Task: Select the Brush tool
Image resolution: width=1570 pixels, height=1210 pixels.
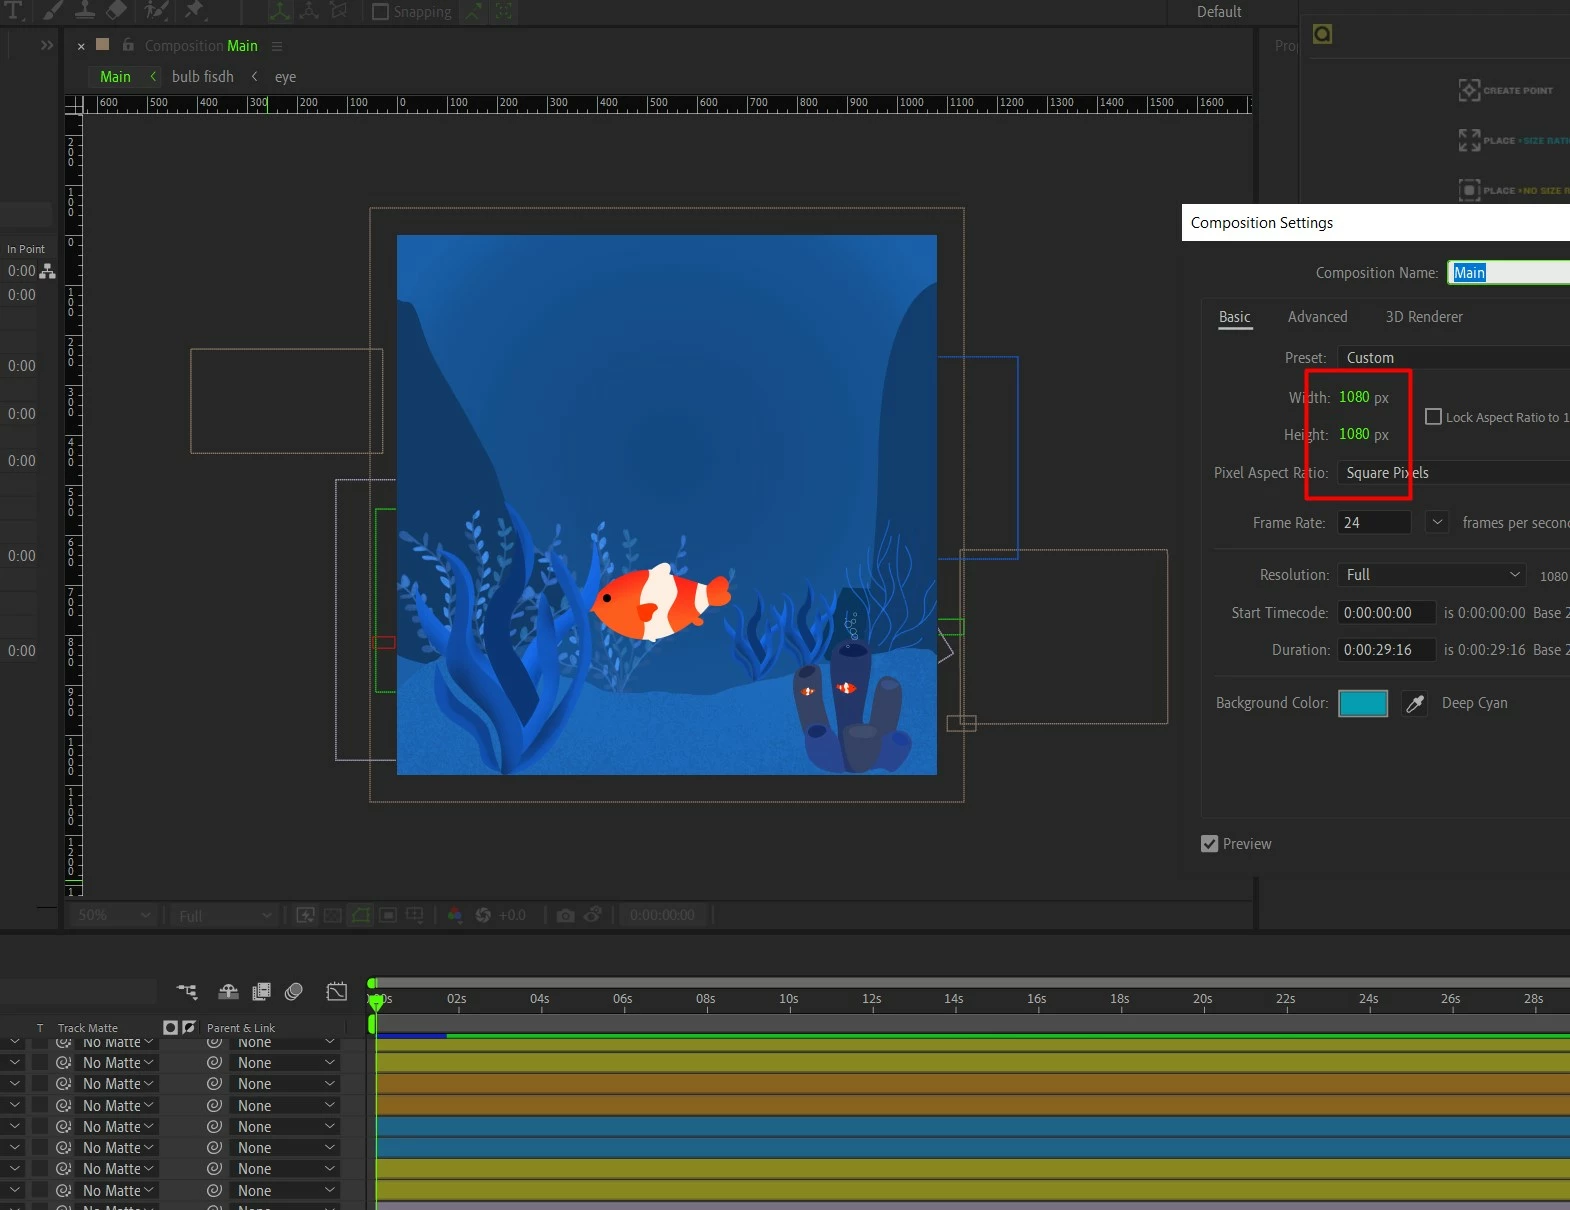Action: point(52,10)
